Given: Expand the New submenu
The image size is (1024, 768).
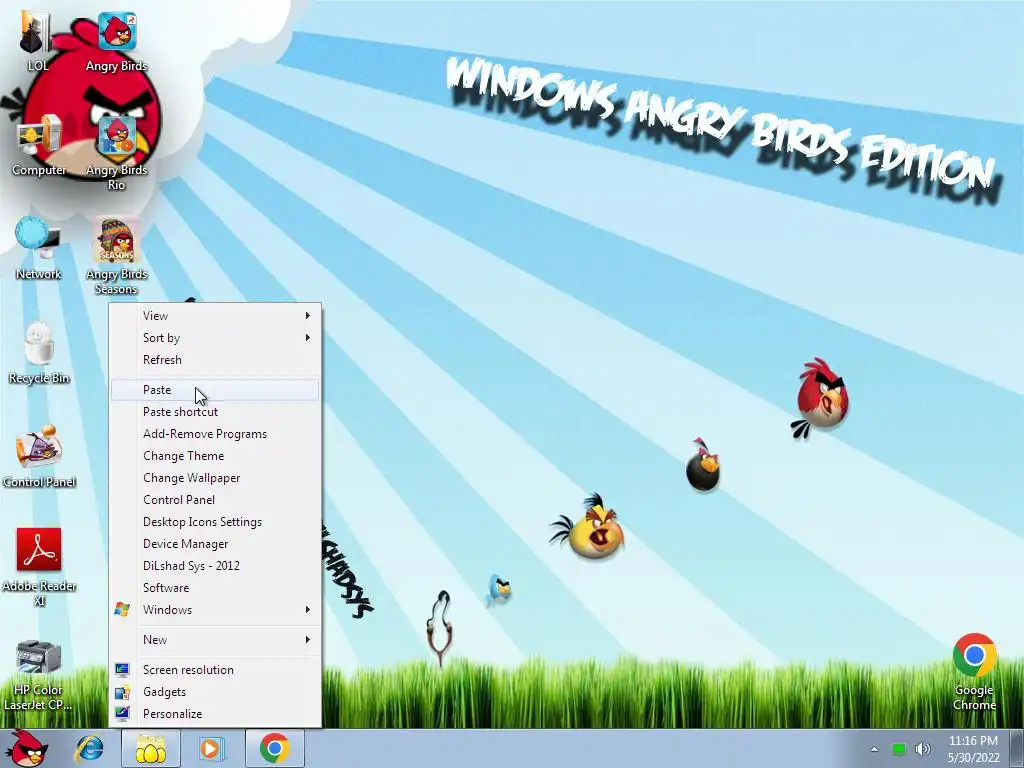Looking at the screenshot, I should pyautogui.click(x=215, y=640).
